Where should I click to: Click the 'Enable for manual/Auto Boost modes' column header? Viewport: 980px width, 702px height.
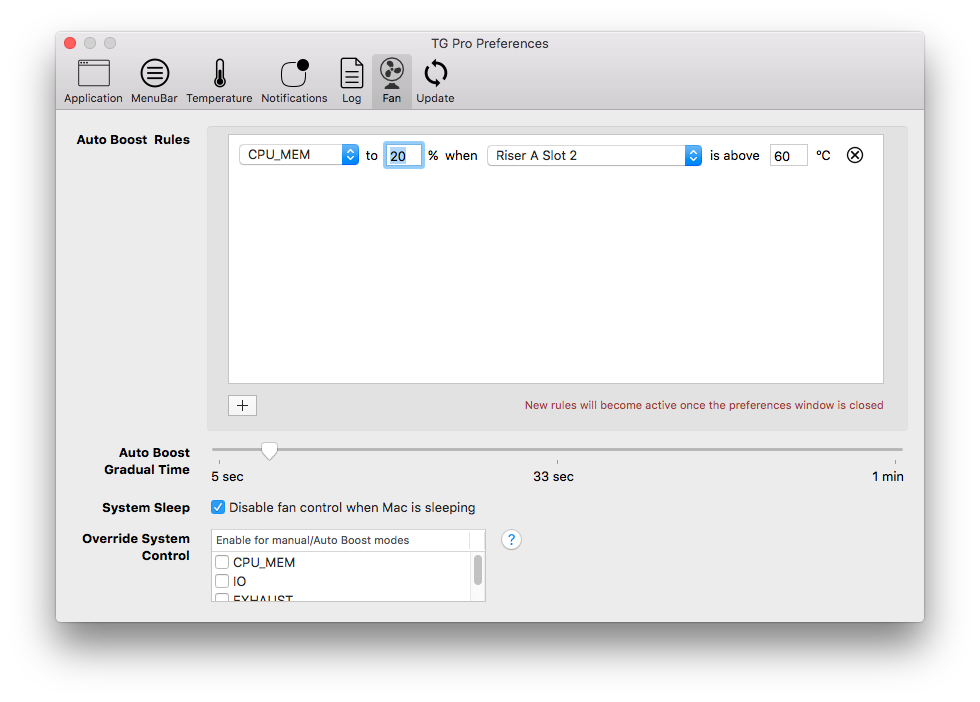(x=341, y=540)
